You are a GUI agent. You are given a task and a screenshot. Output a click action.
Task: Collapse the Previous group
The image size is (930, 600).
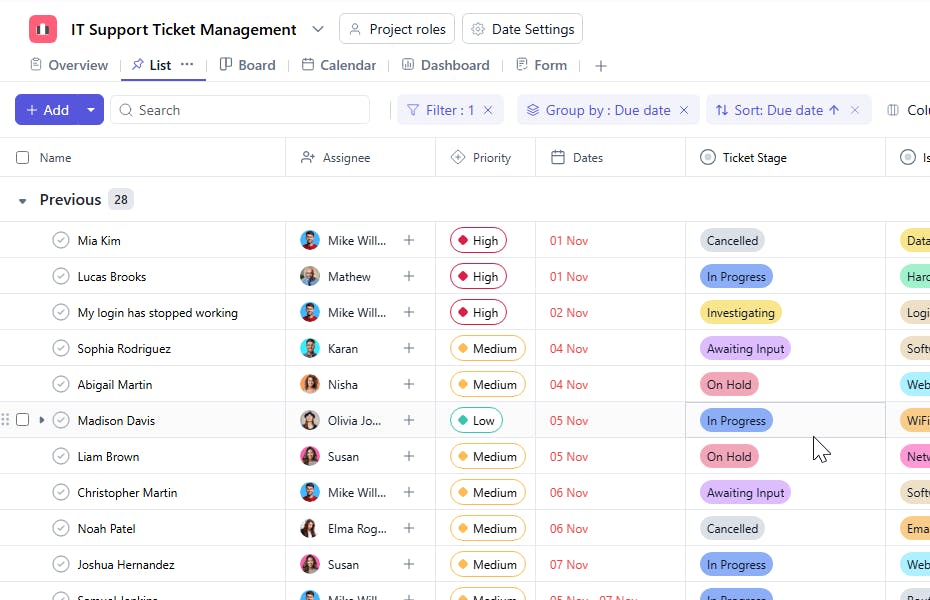tap(23, 201)
